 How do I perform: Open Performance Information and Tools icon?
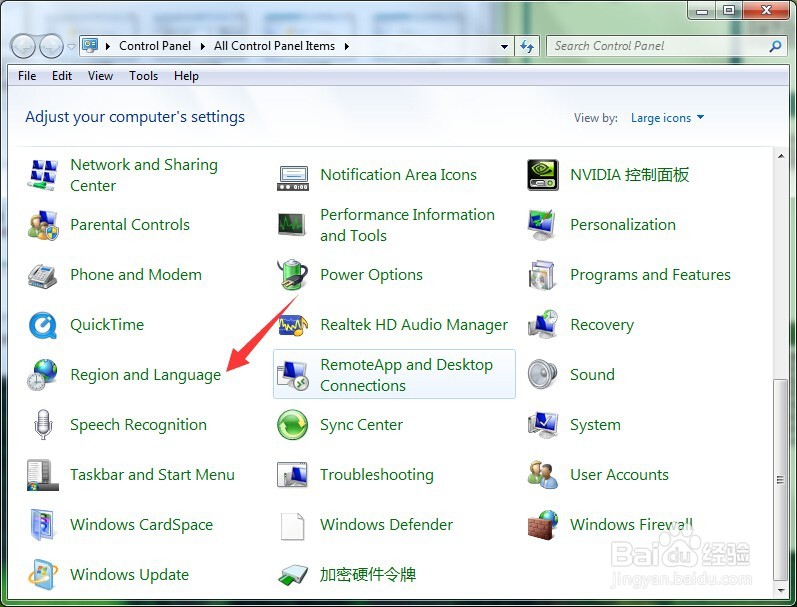coord(292,225)
